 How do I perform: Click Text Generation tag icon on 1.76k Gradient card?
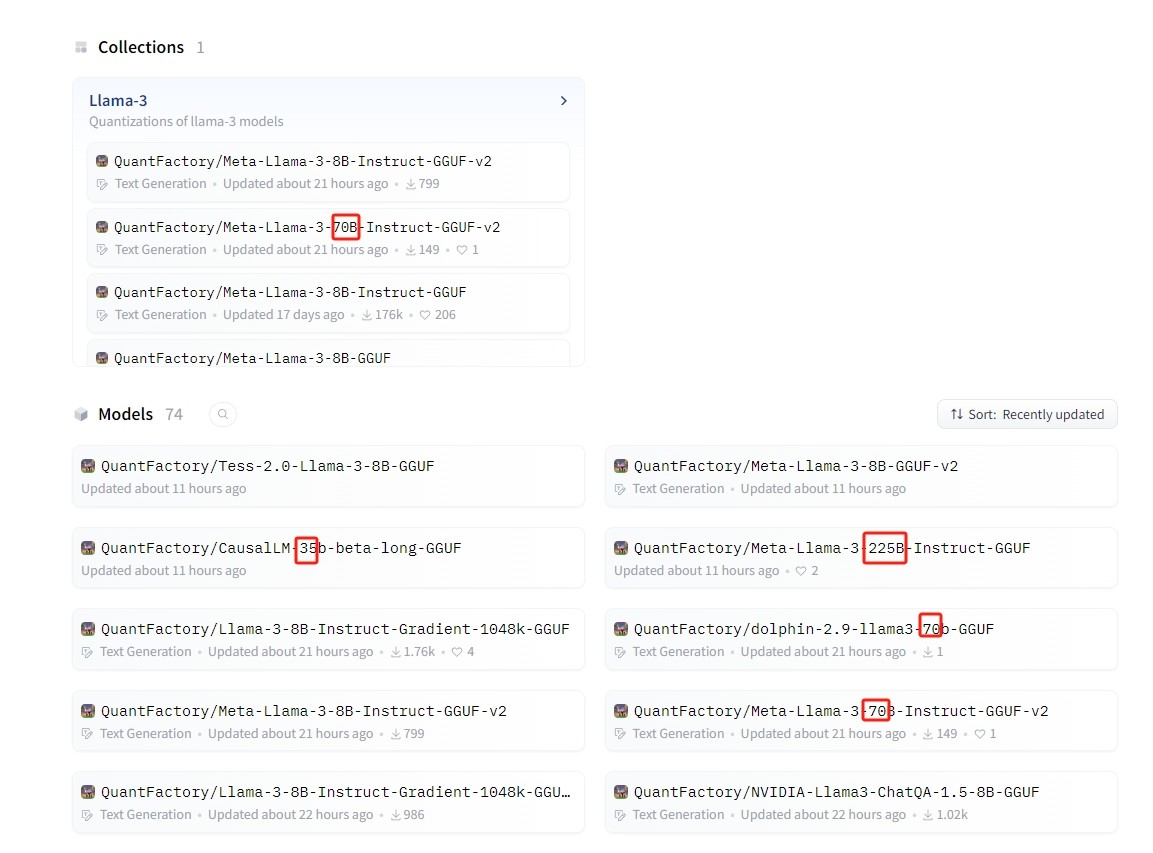88,652
